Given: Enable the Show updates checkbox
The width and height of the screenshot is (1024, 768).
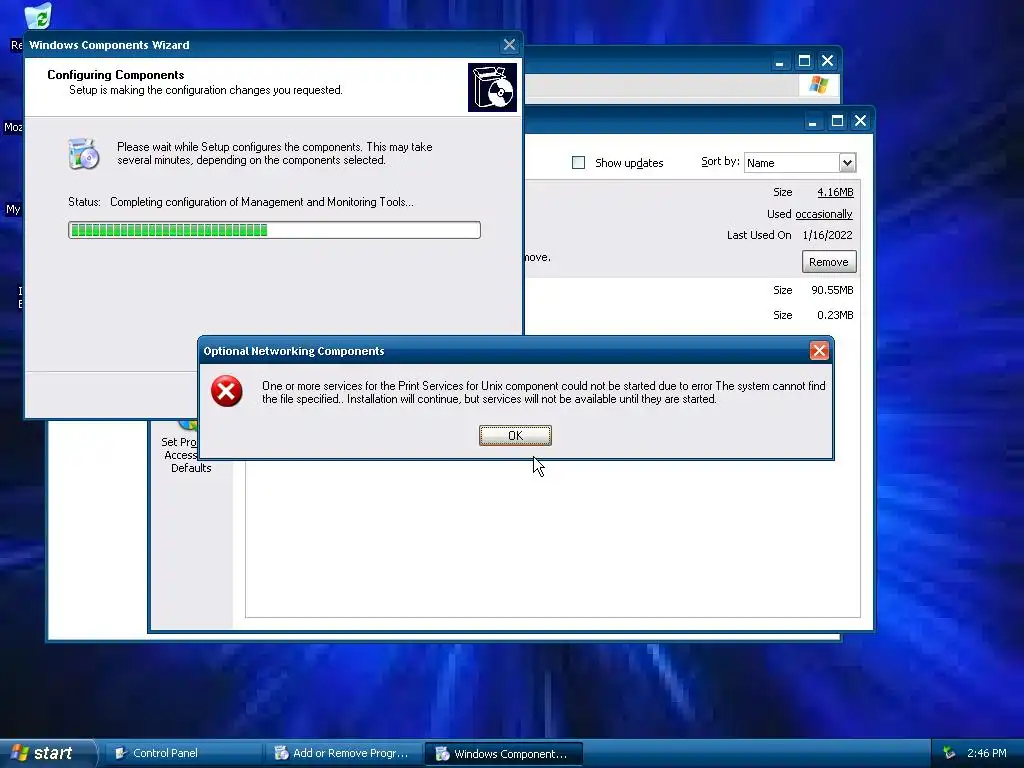Looking at the screenshot, I should pos(579,163).
